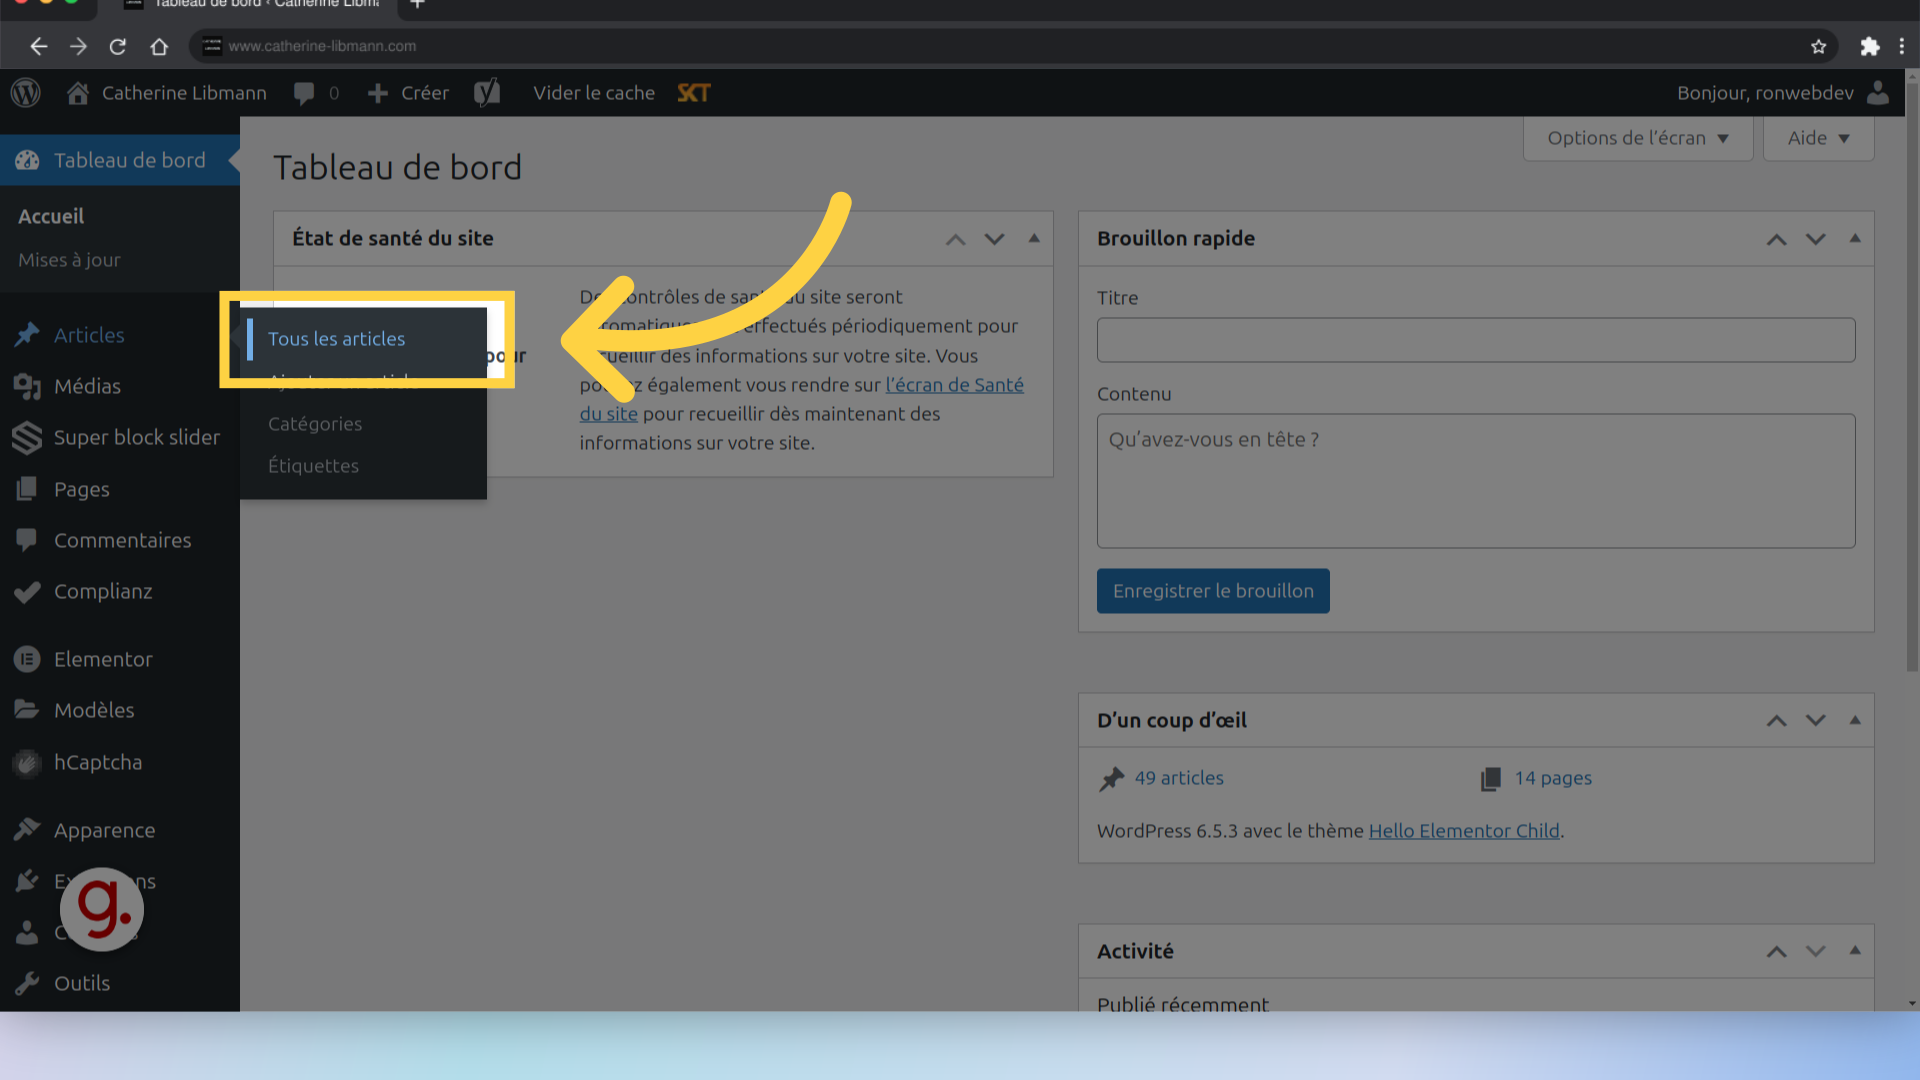The width and height of the screenshot is (1920, 1080).
Task: Click the Modèles folder icon
Action: point(27,709)
